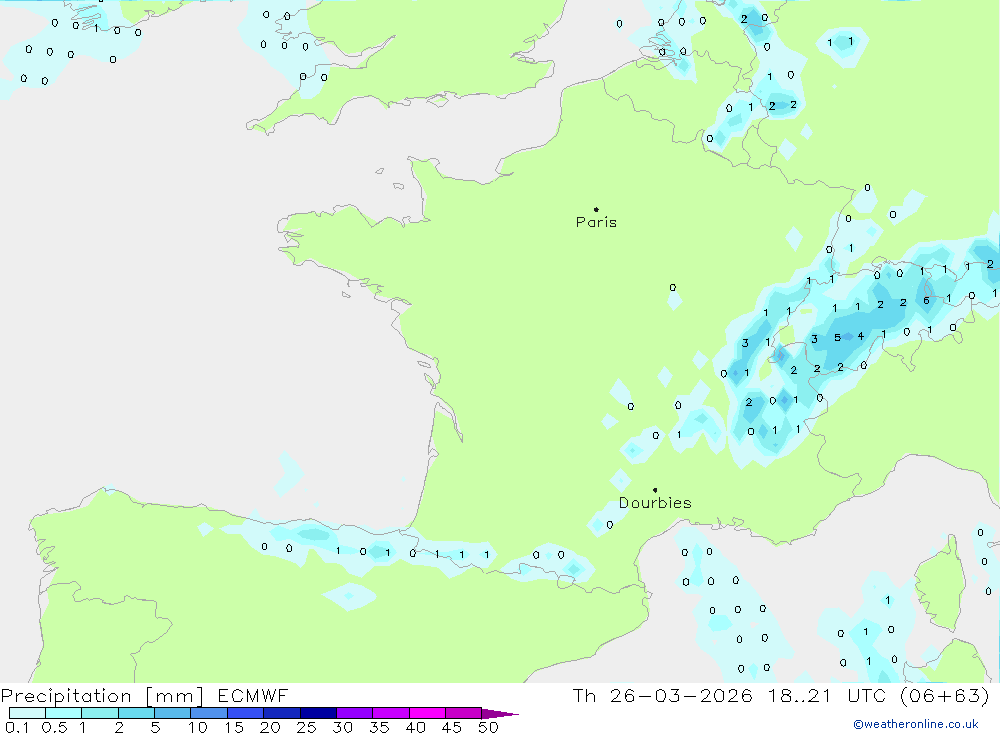Open the weatheronline.co.uk copyright link
The width and height of the screenshot is (1000, 733).
[x=916, y=724]
